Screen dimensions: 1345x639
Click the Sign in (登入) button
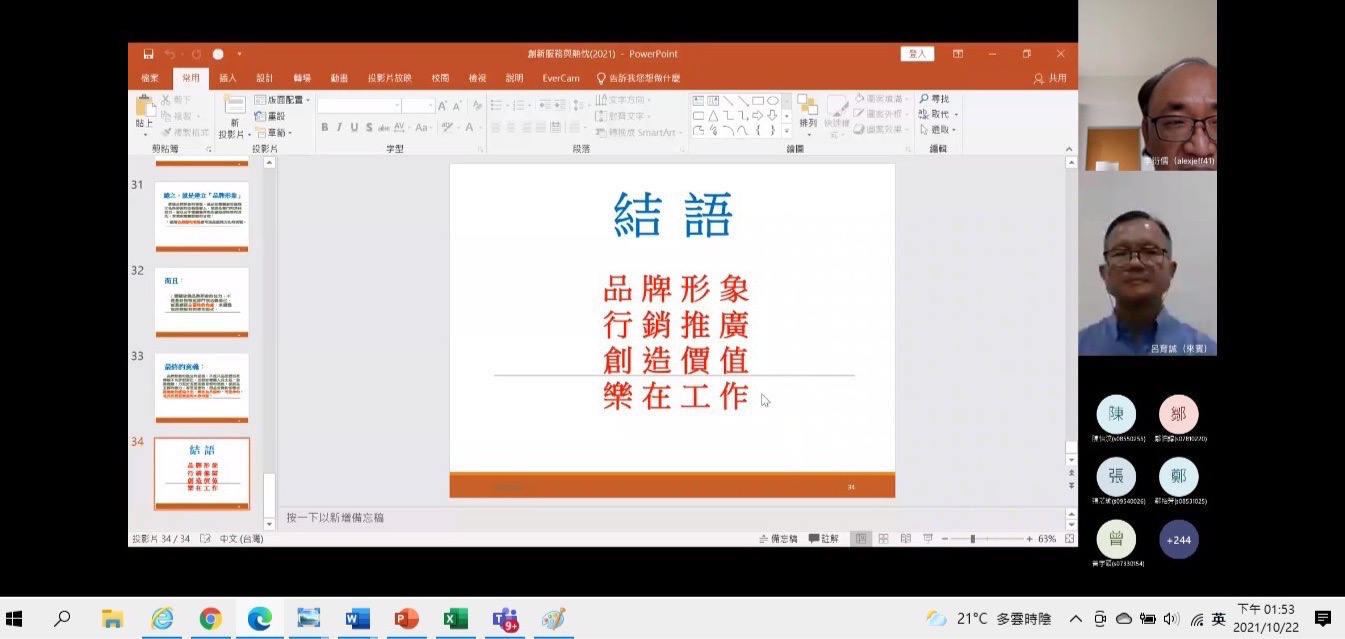pos(917,54)
